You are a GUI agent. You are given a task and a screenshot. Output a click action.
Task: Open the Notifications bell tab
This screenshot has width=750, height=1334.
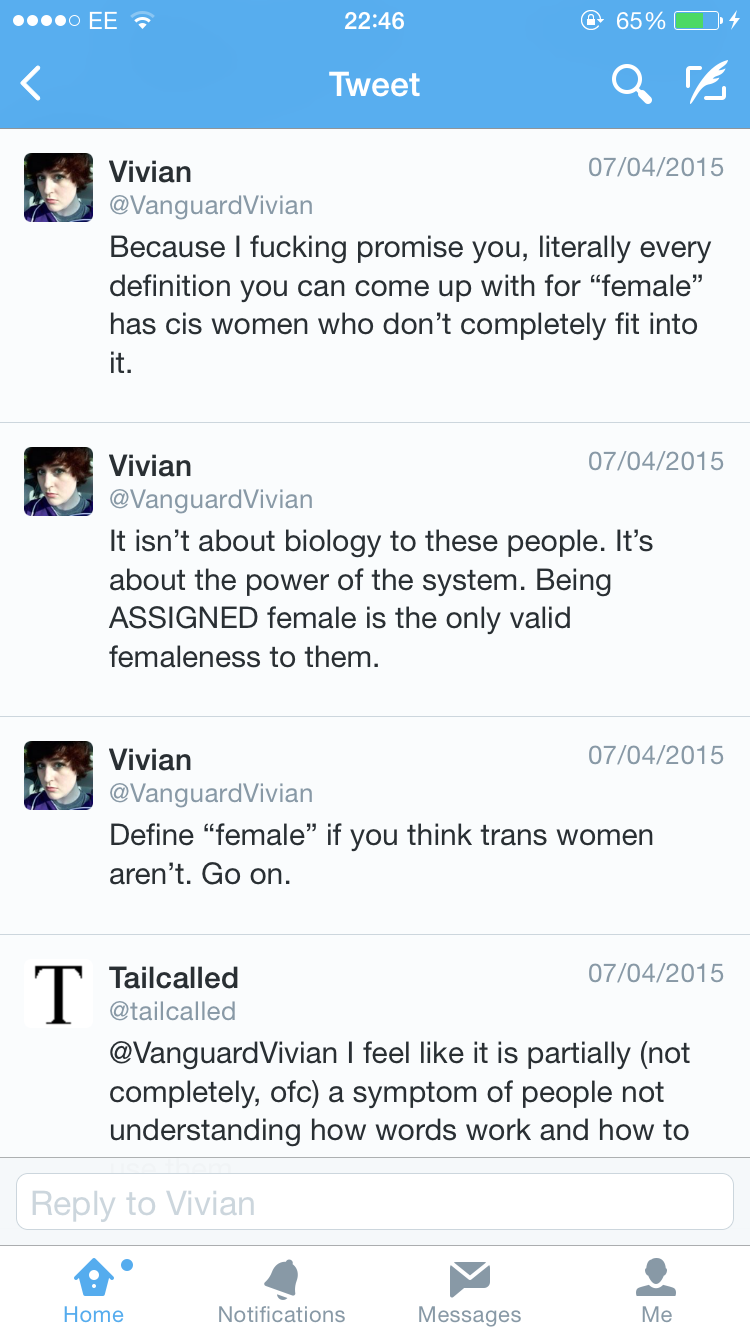point(281,1290)
